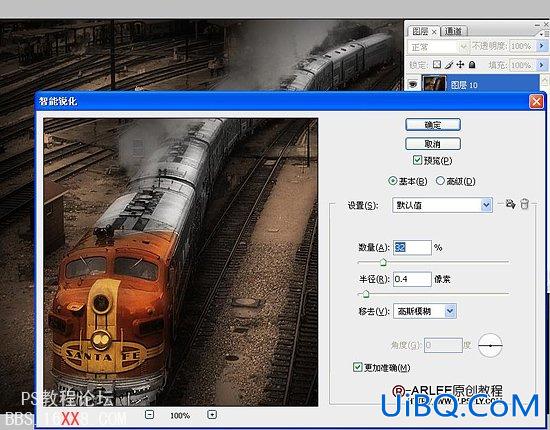
Task: Switch to the 通道 tab
Action: (x=453, y=32)
